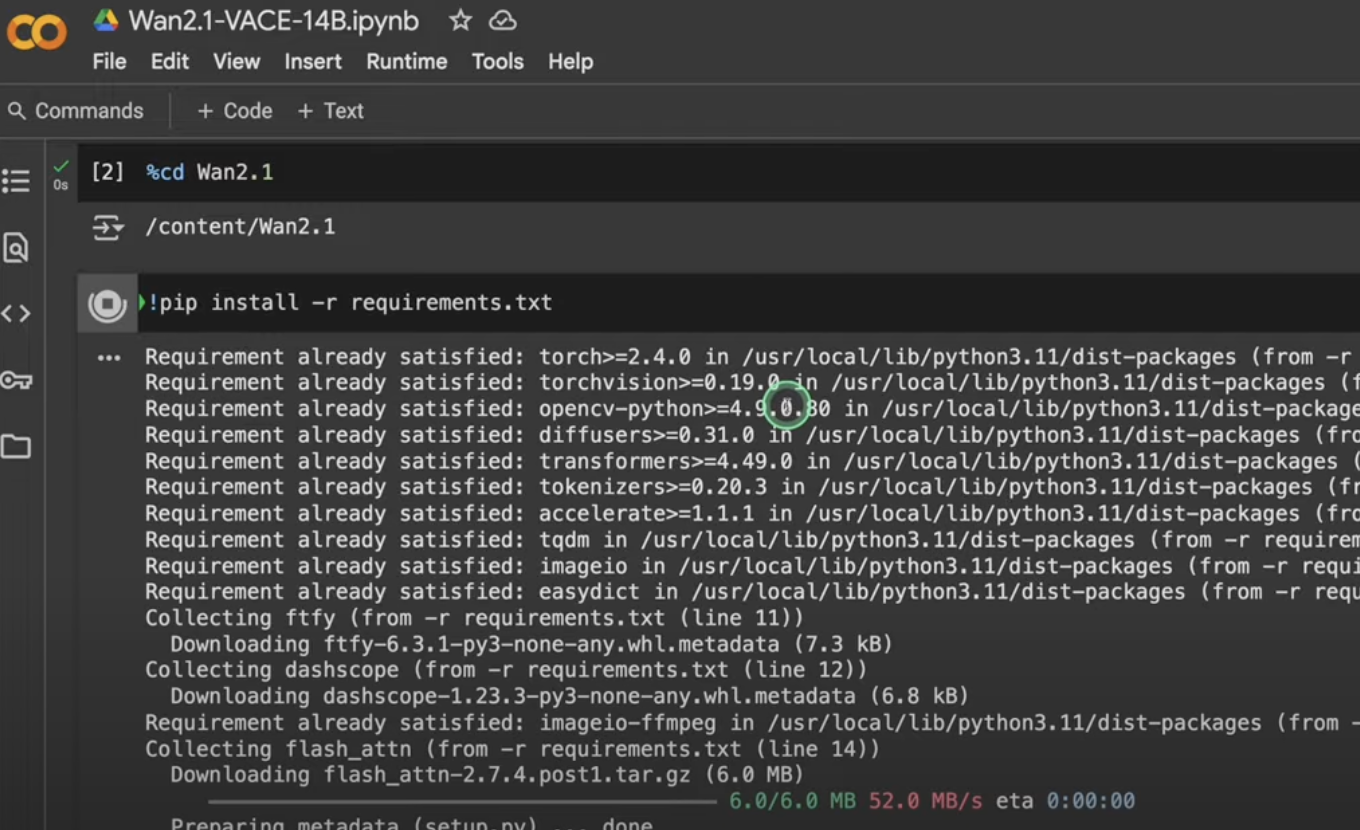This screenshot has height=830, width=1360.
Task: Select the /content/Wan2.1 output text
Action: 240,227
